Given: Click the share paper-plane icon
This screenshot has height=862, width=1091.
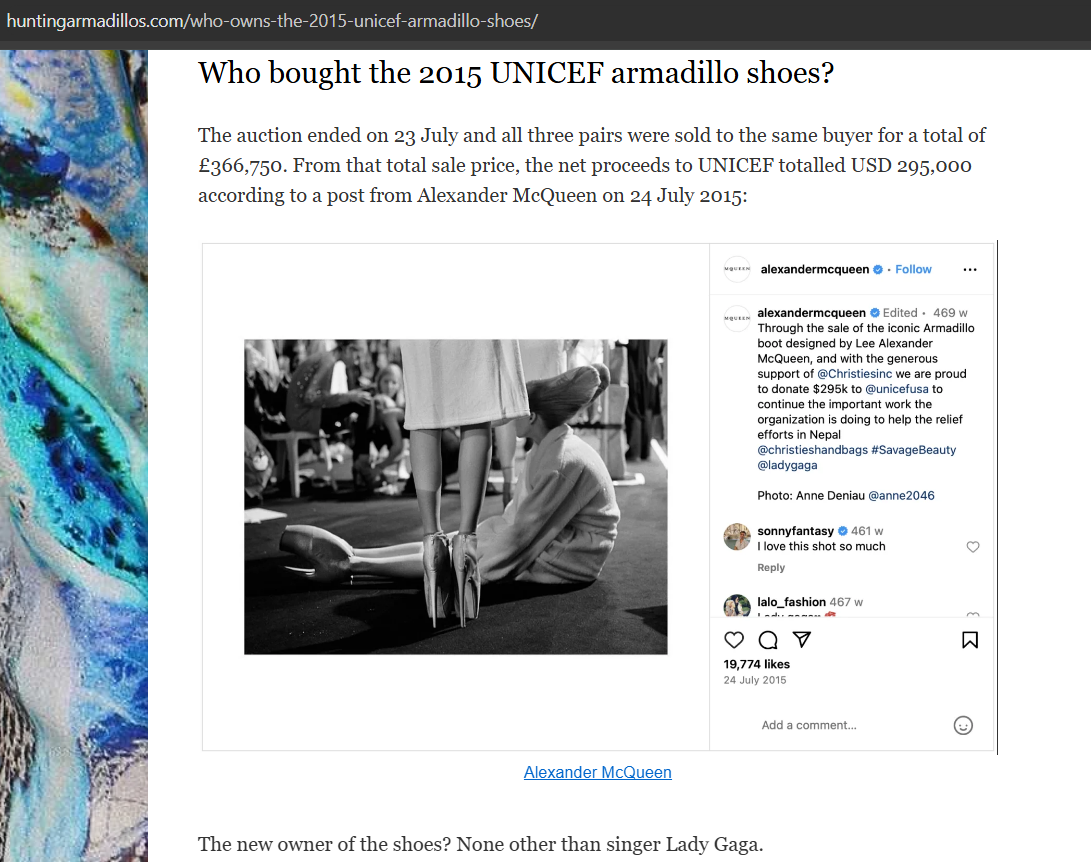Looking at the screenshot, I should 802,639.
